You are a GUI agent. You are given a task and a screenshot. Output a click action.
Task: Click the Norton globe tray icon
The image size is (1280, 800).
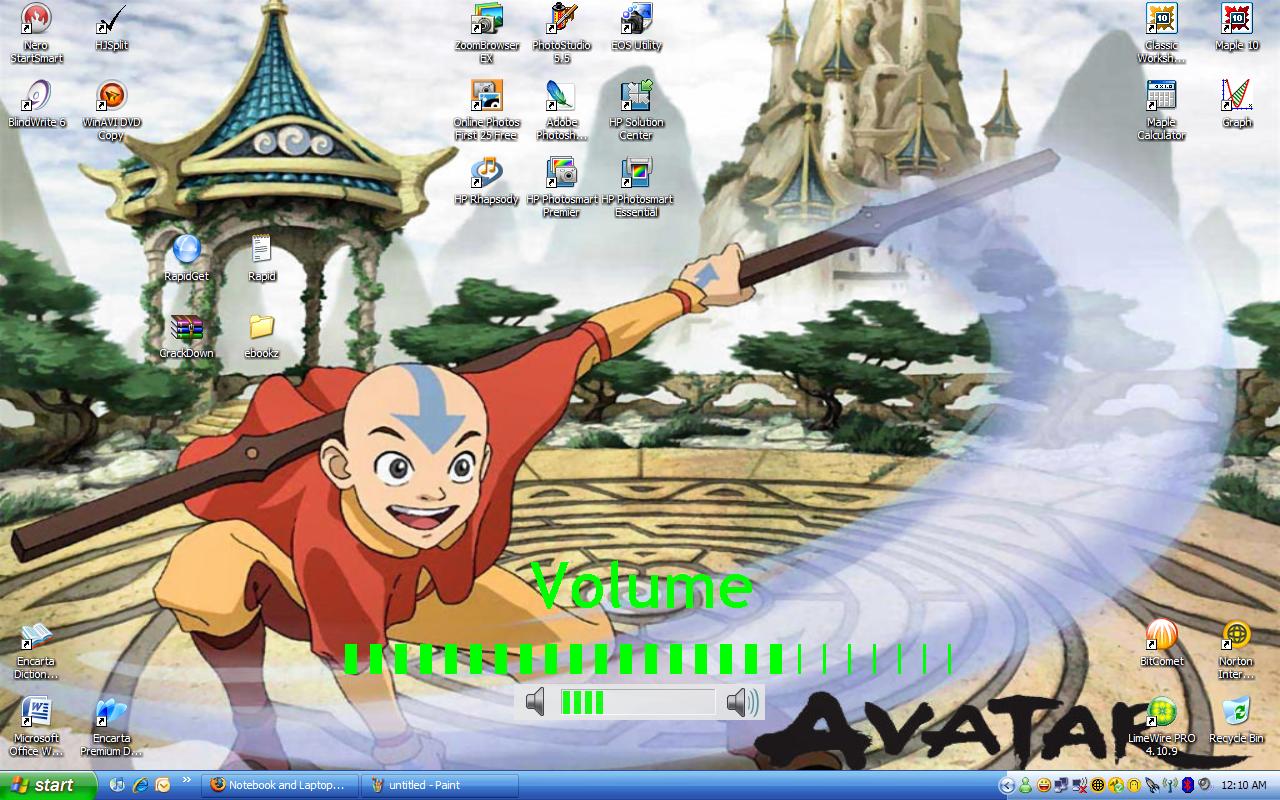tap(1098, 785)
